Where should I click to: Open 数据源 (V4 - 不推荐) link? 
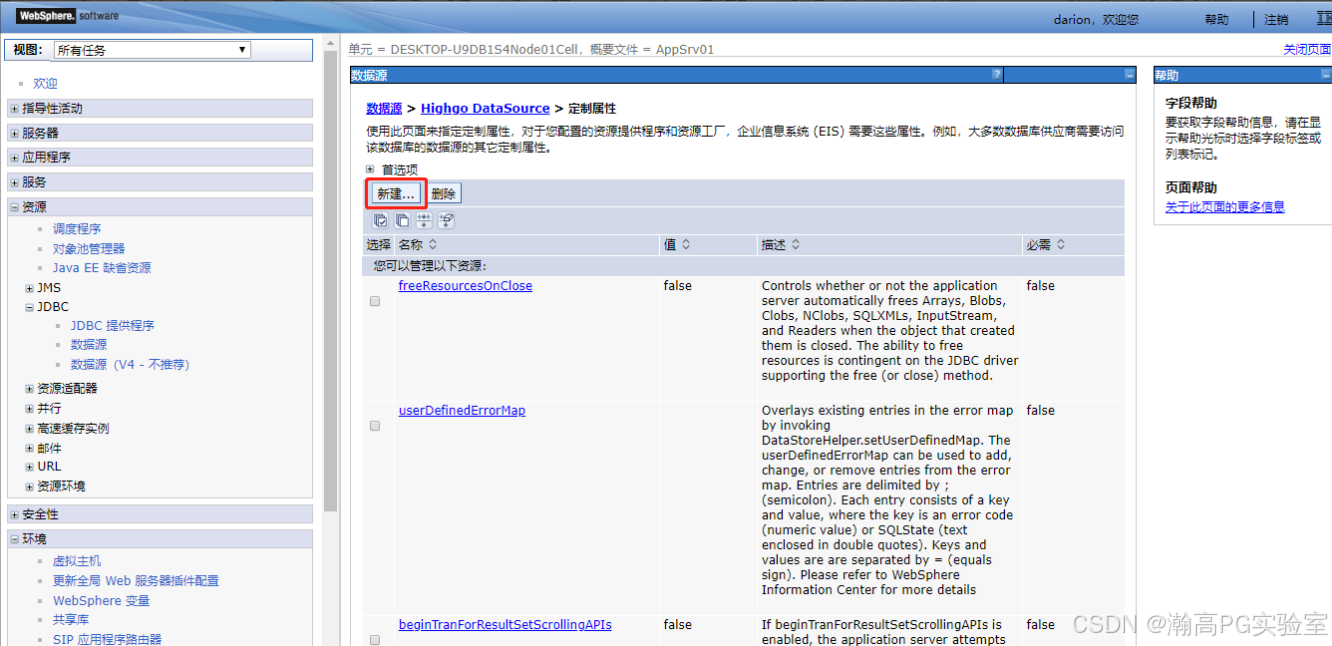pyautogui.click(x=130, y=365)
